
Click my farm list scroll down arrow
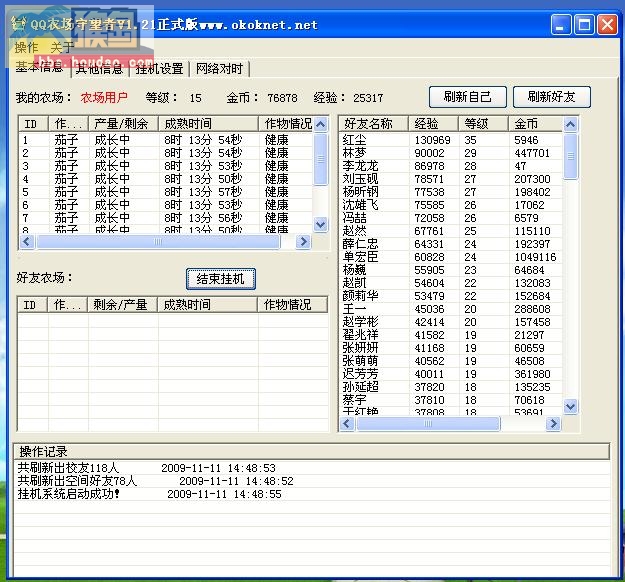(x=320, y=224)
